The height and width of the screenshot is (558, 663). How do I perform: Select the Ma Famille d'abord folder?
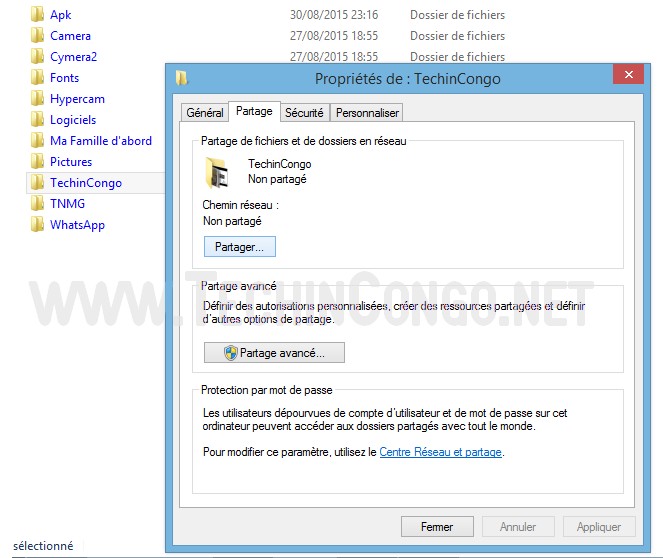click(x=101, y=140)
